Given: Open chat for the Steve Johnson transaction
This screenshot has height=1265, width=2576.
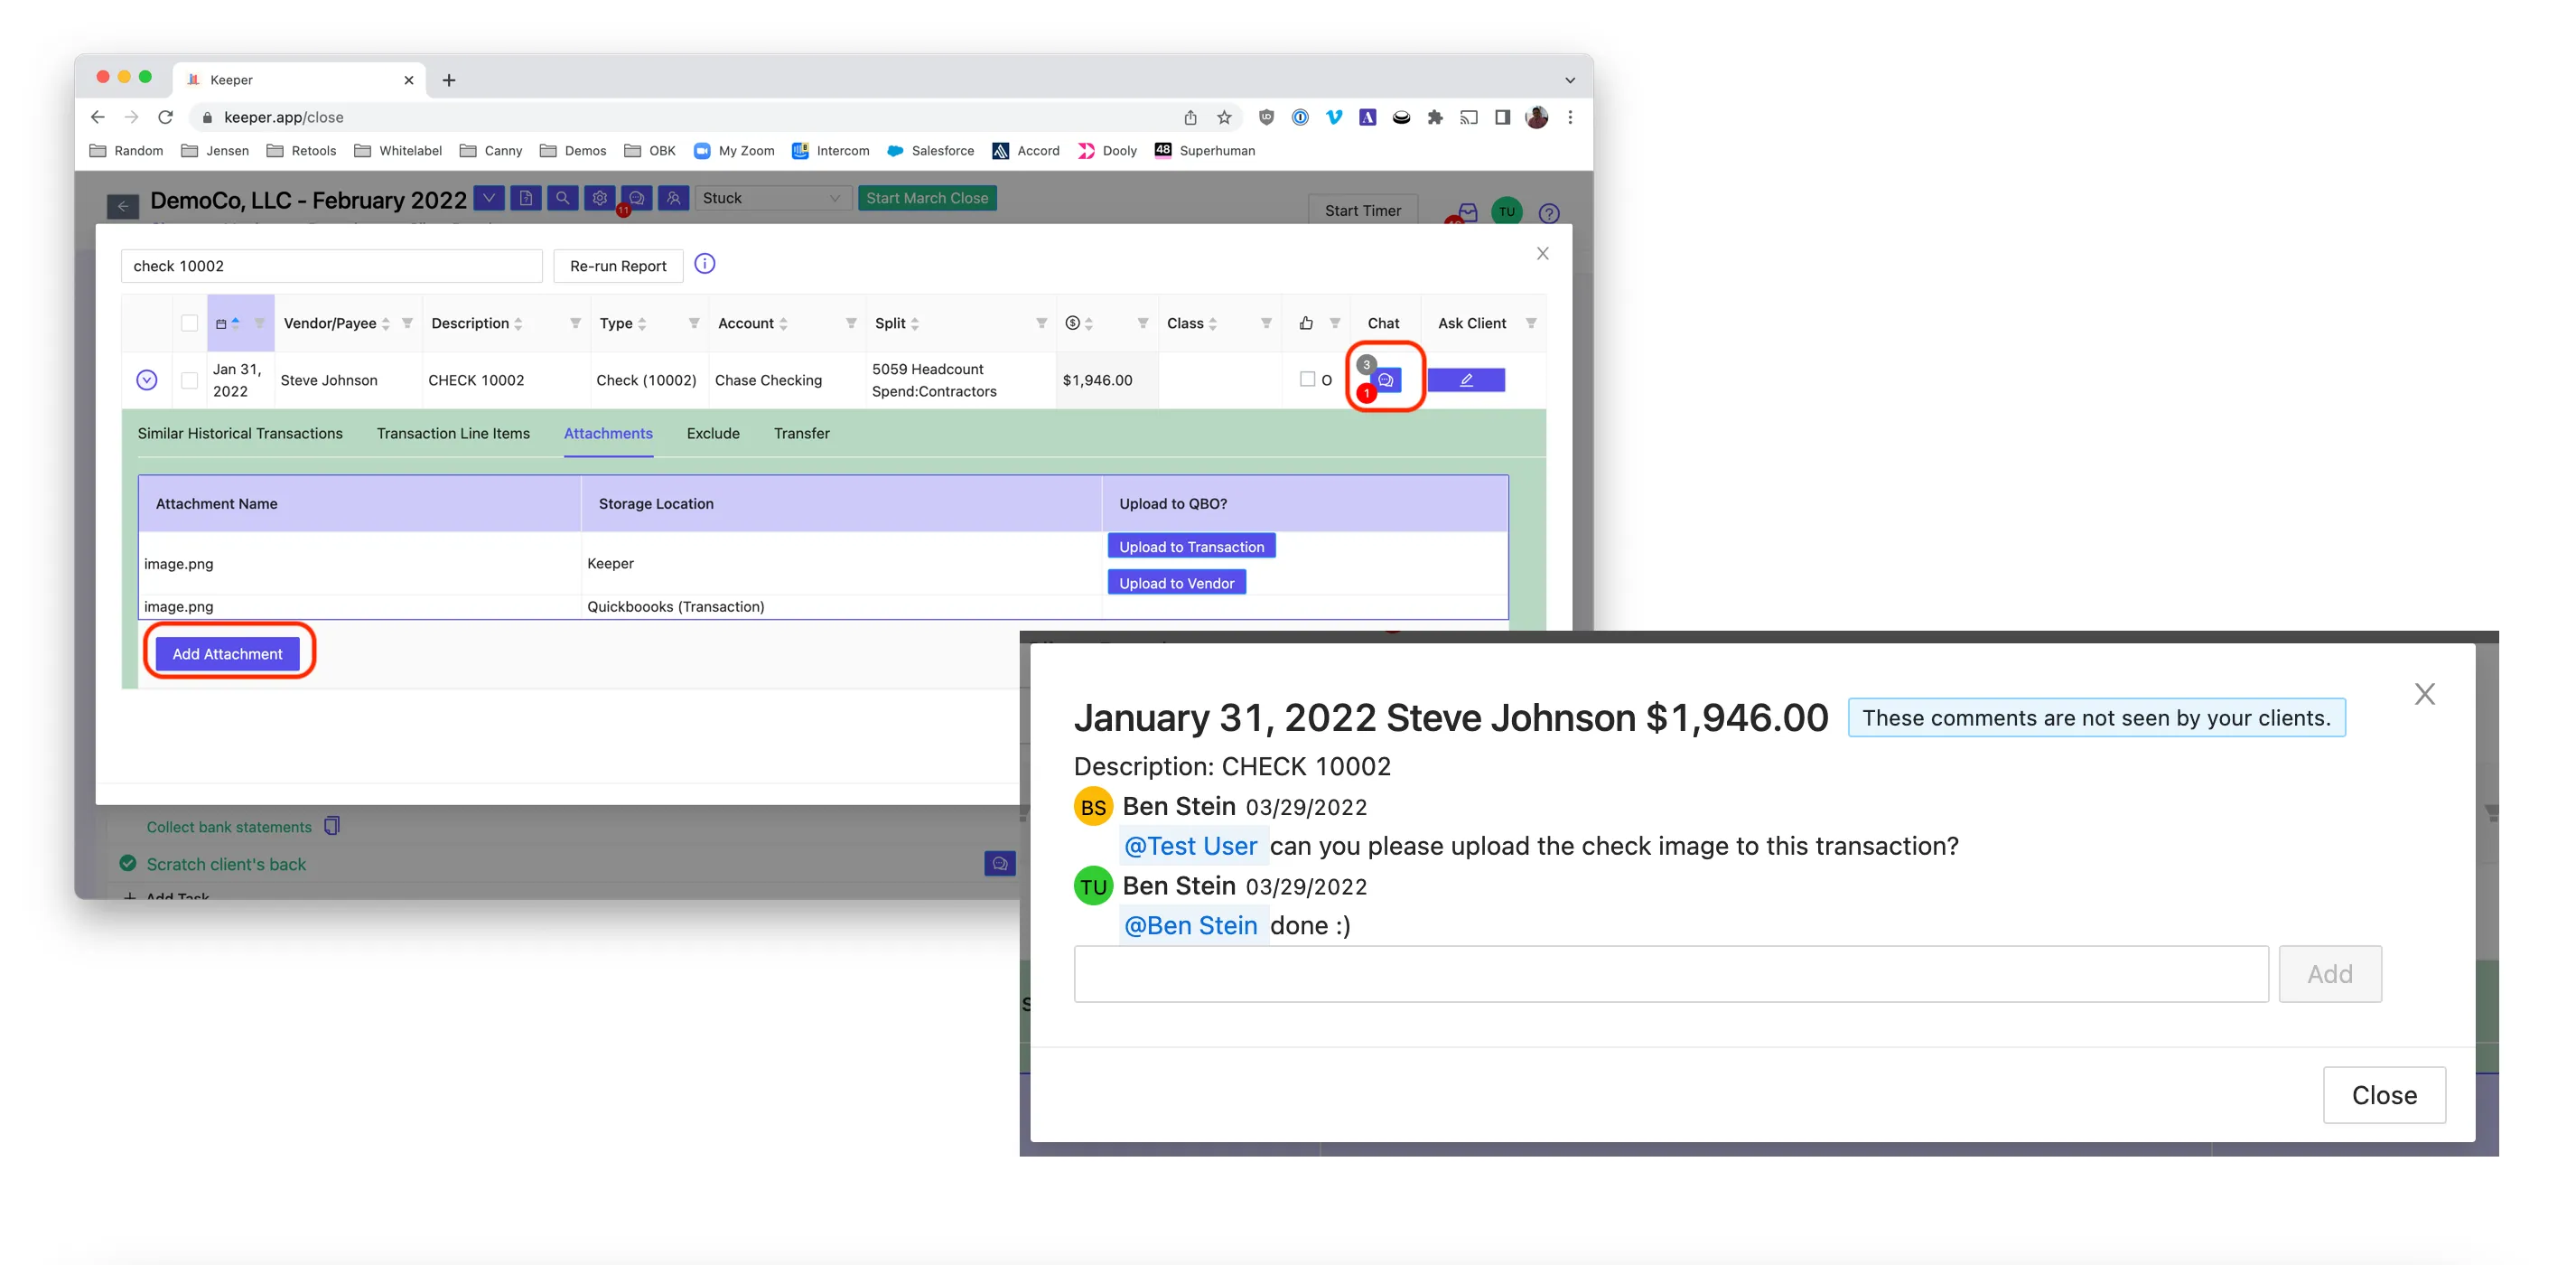Looking at the screenshot, I should 1386,380.
